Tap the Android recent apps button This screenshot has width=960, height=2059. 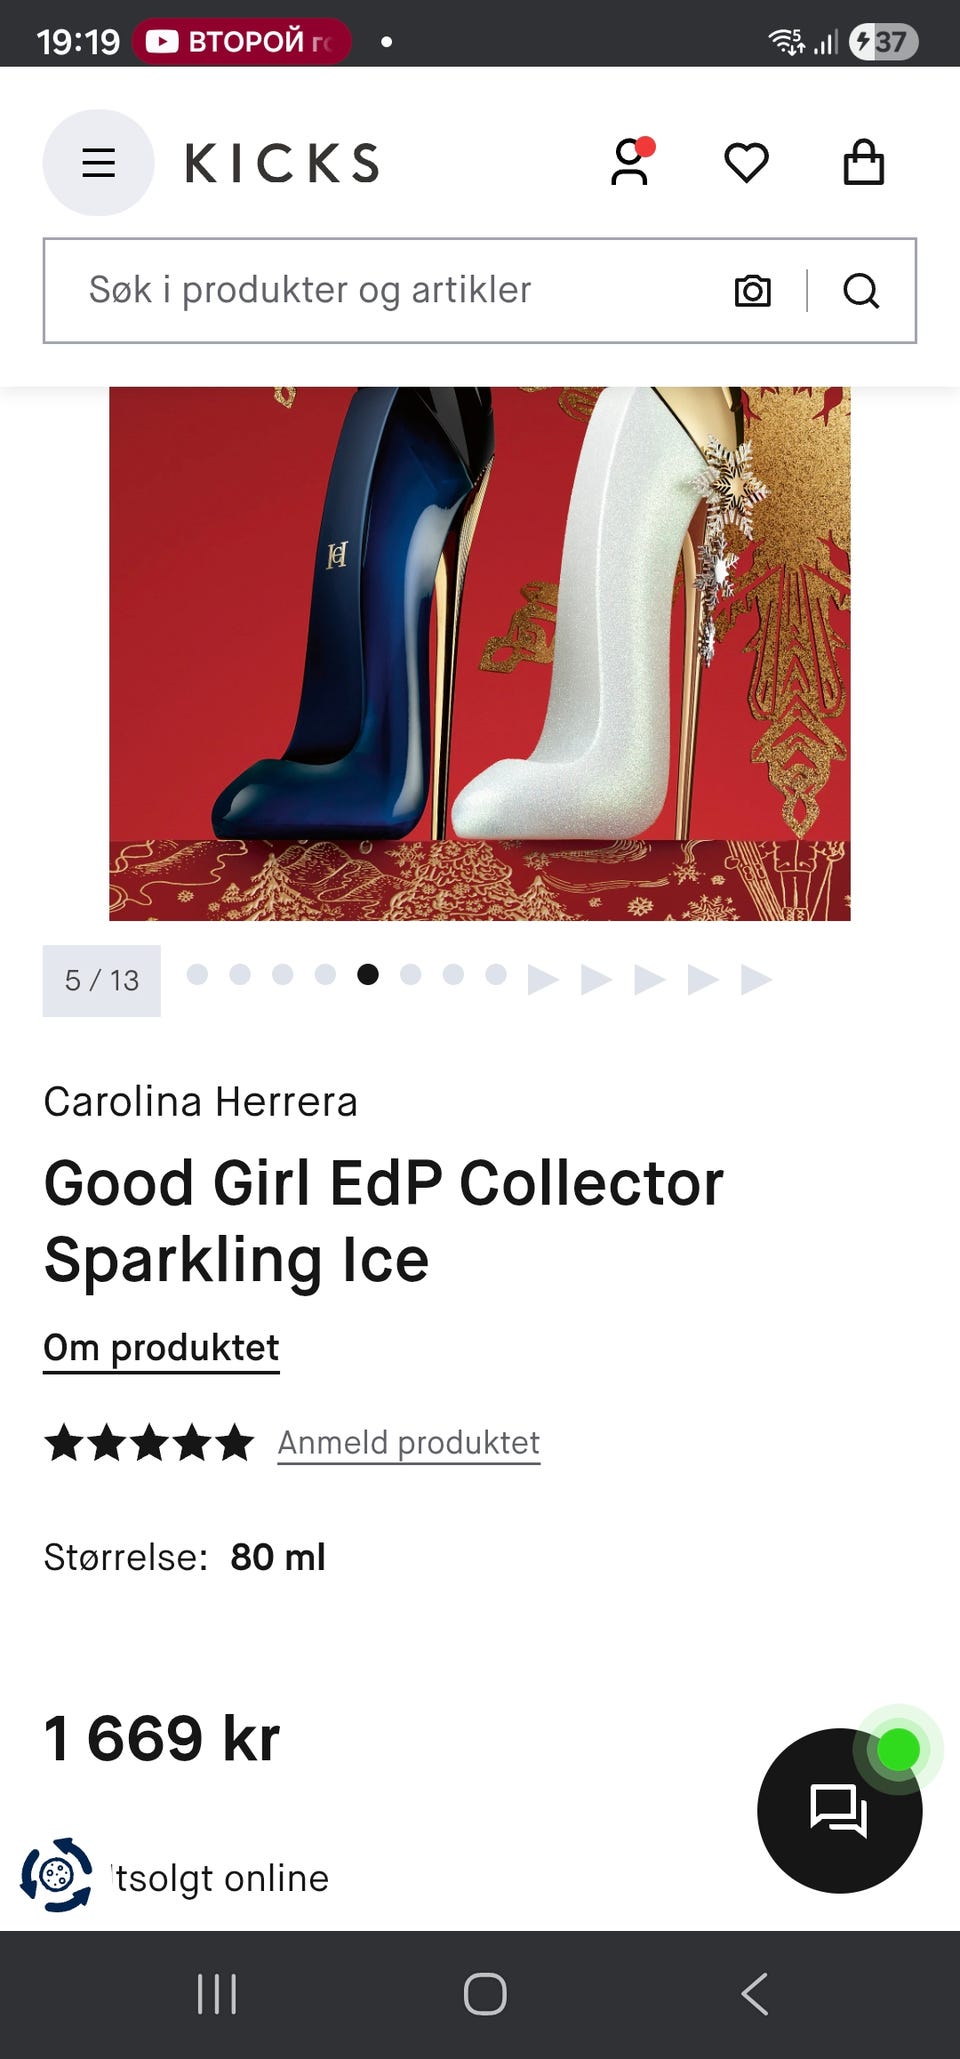[217, 1994]
